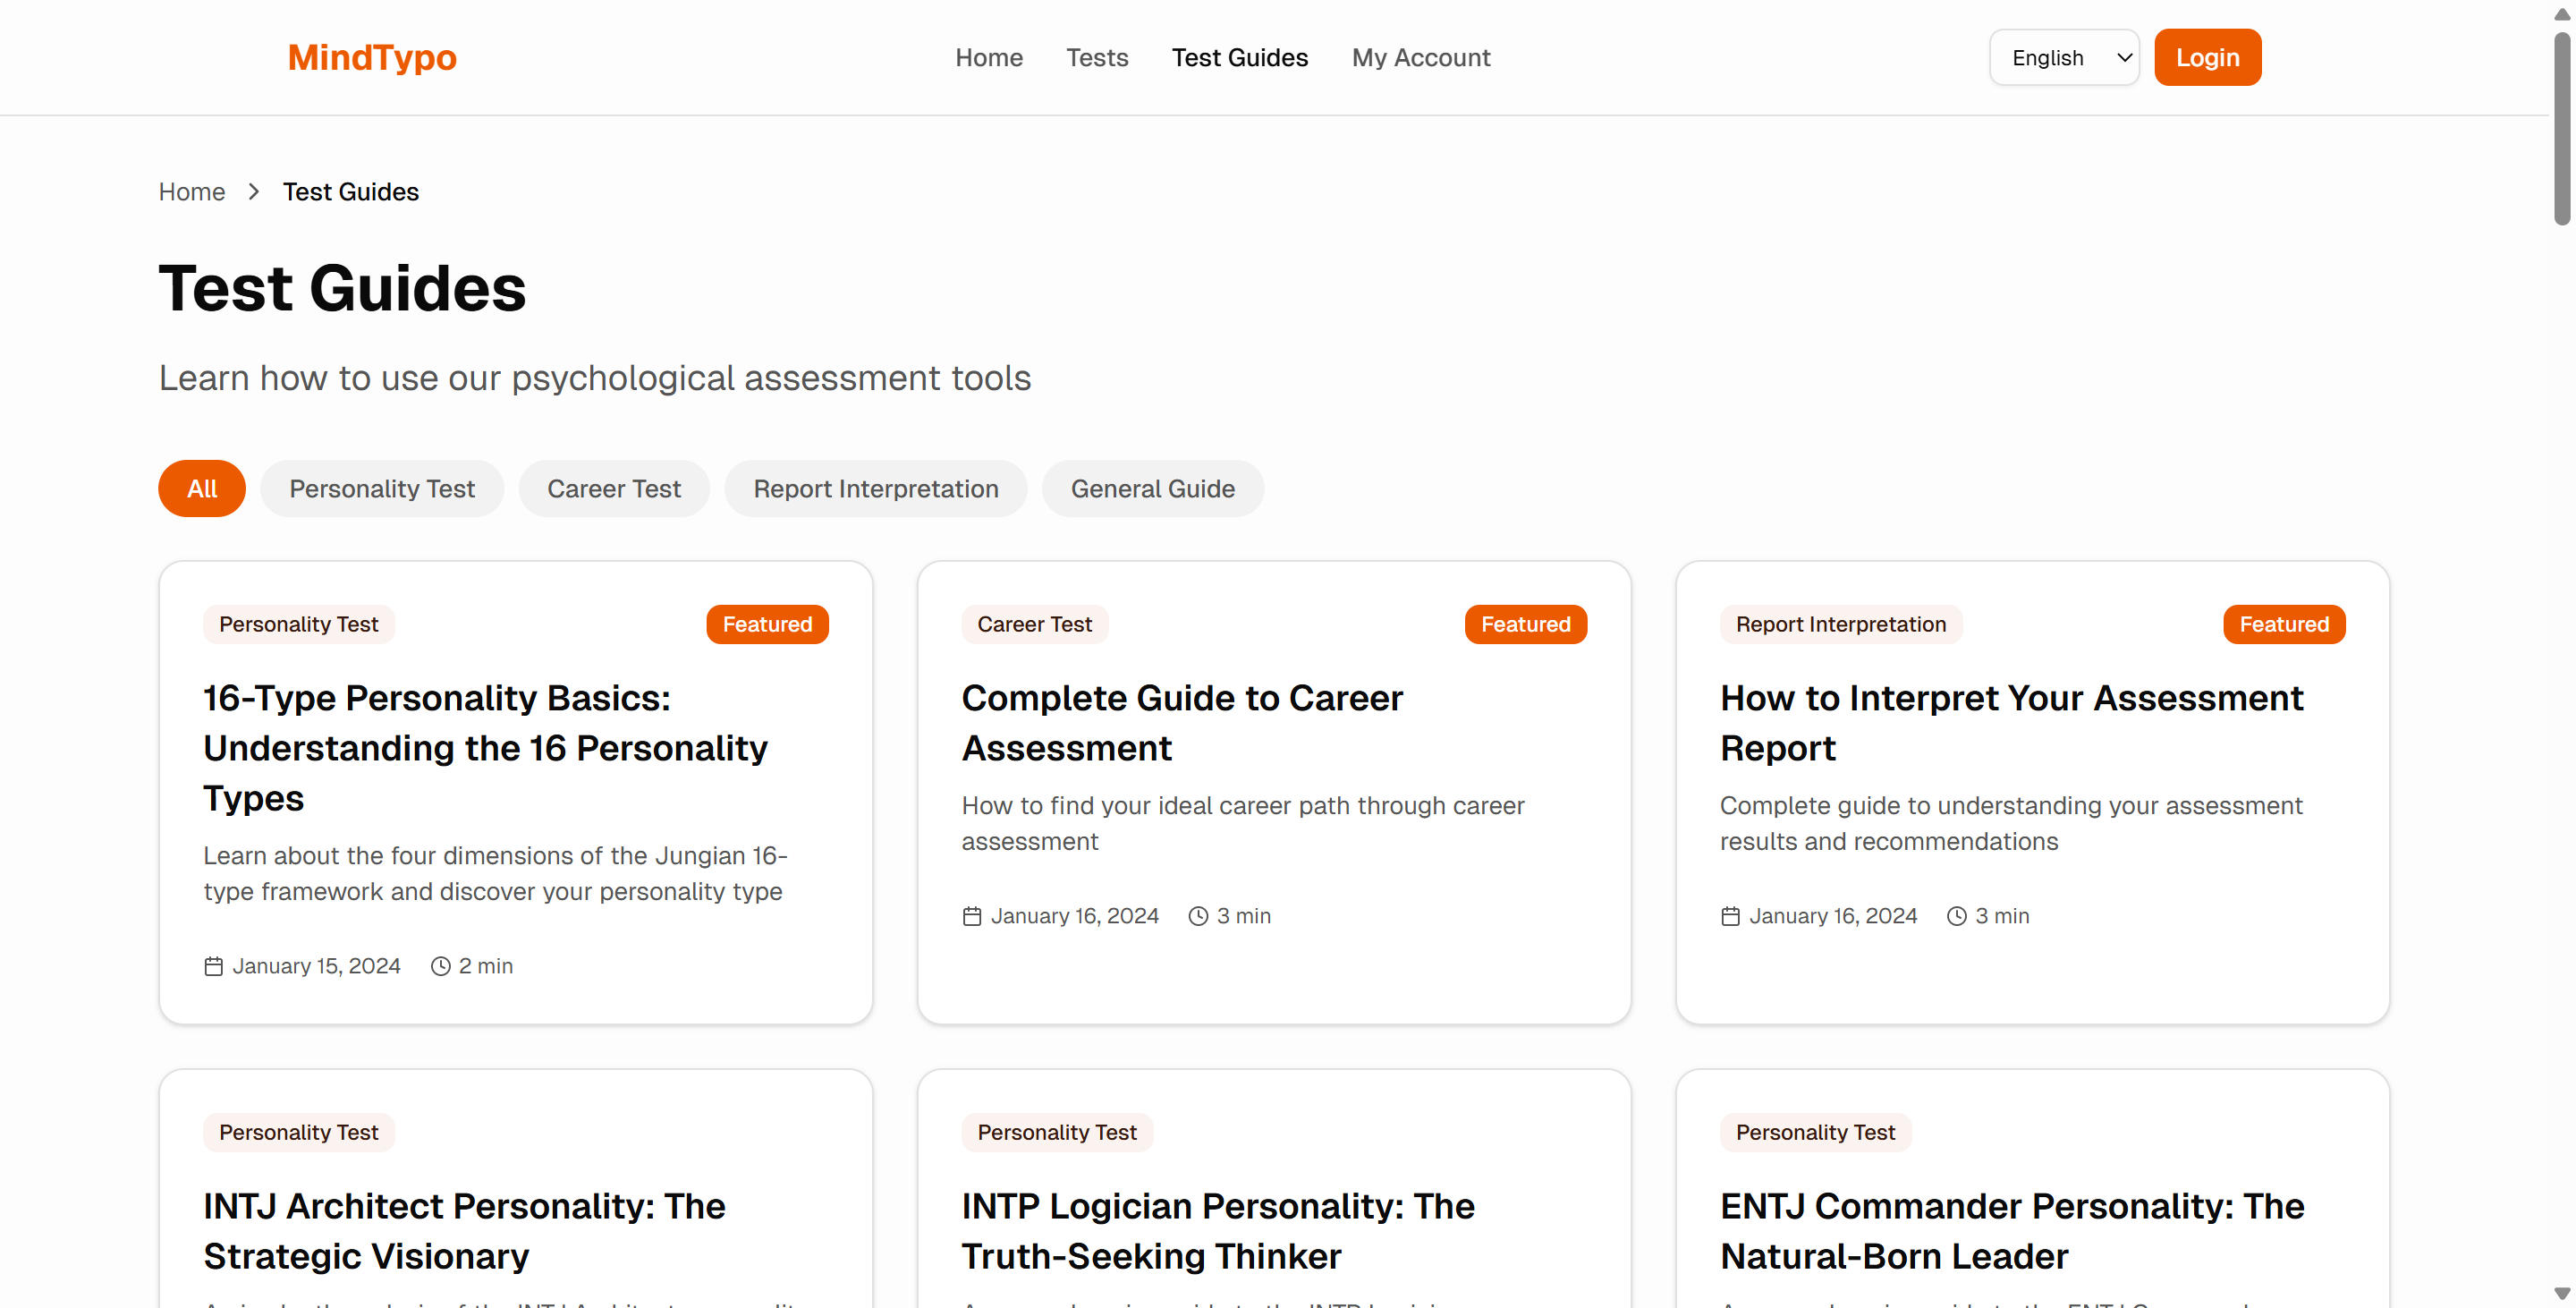The width and height of the screenshot is (2576, 1308).
Task: Filter guides by General Guide
Action: click(1152, 488)
